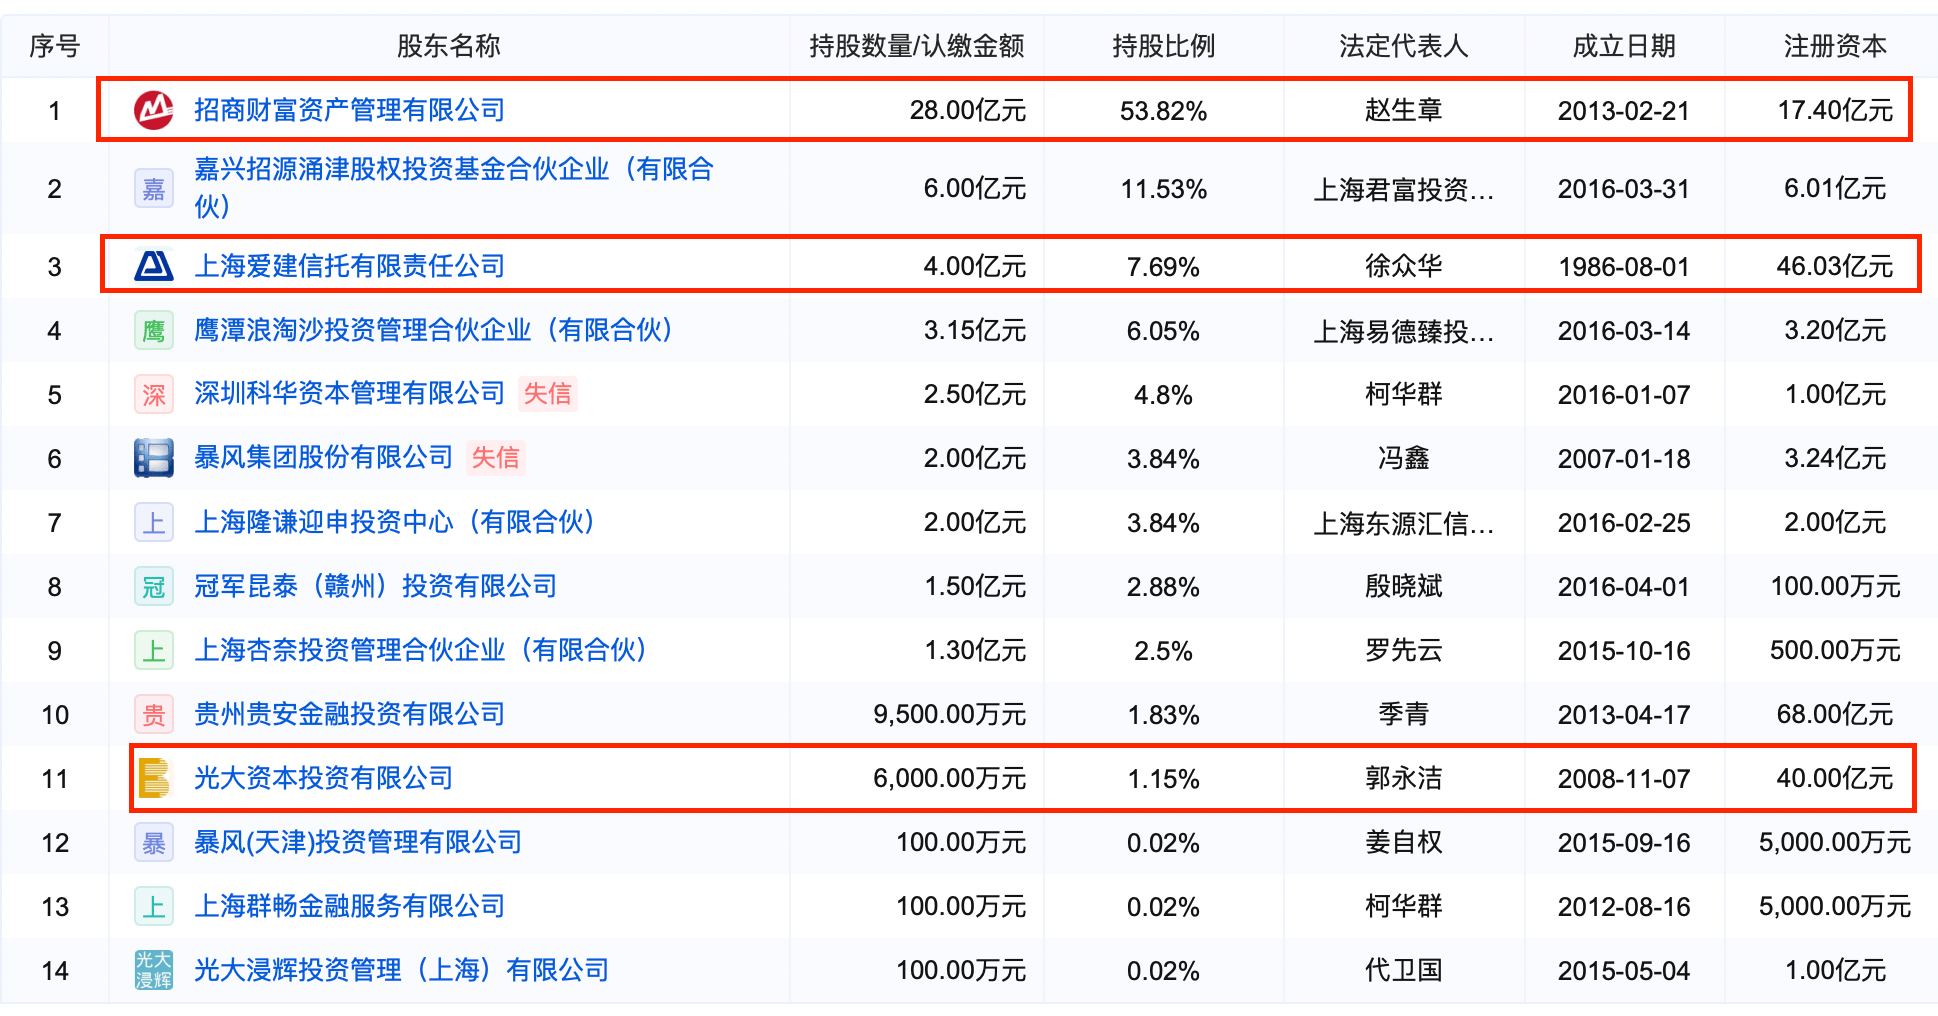Viewport: 1938px width, 1016px height.
Task: Click the 持股比例 column header
Action: pos(1164,46)
